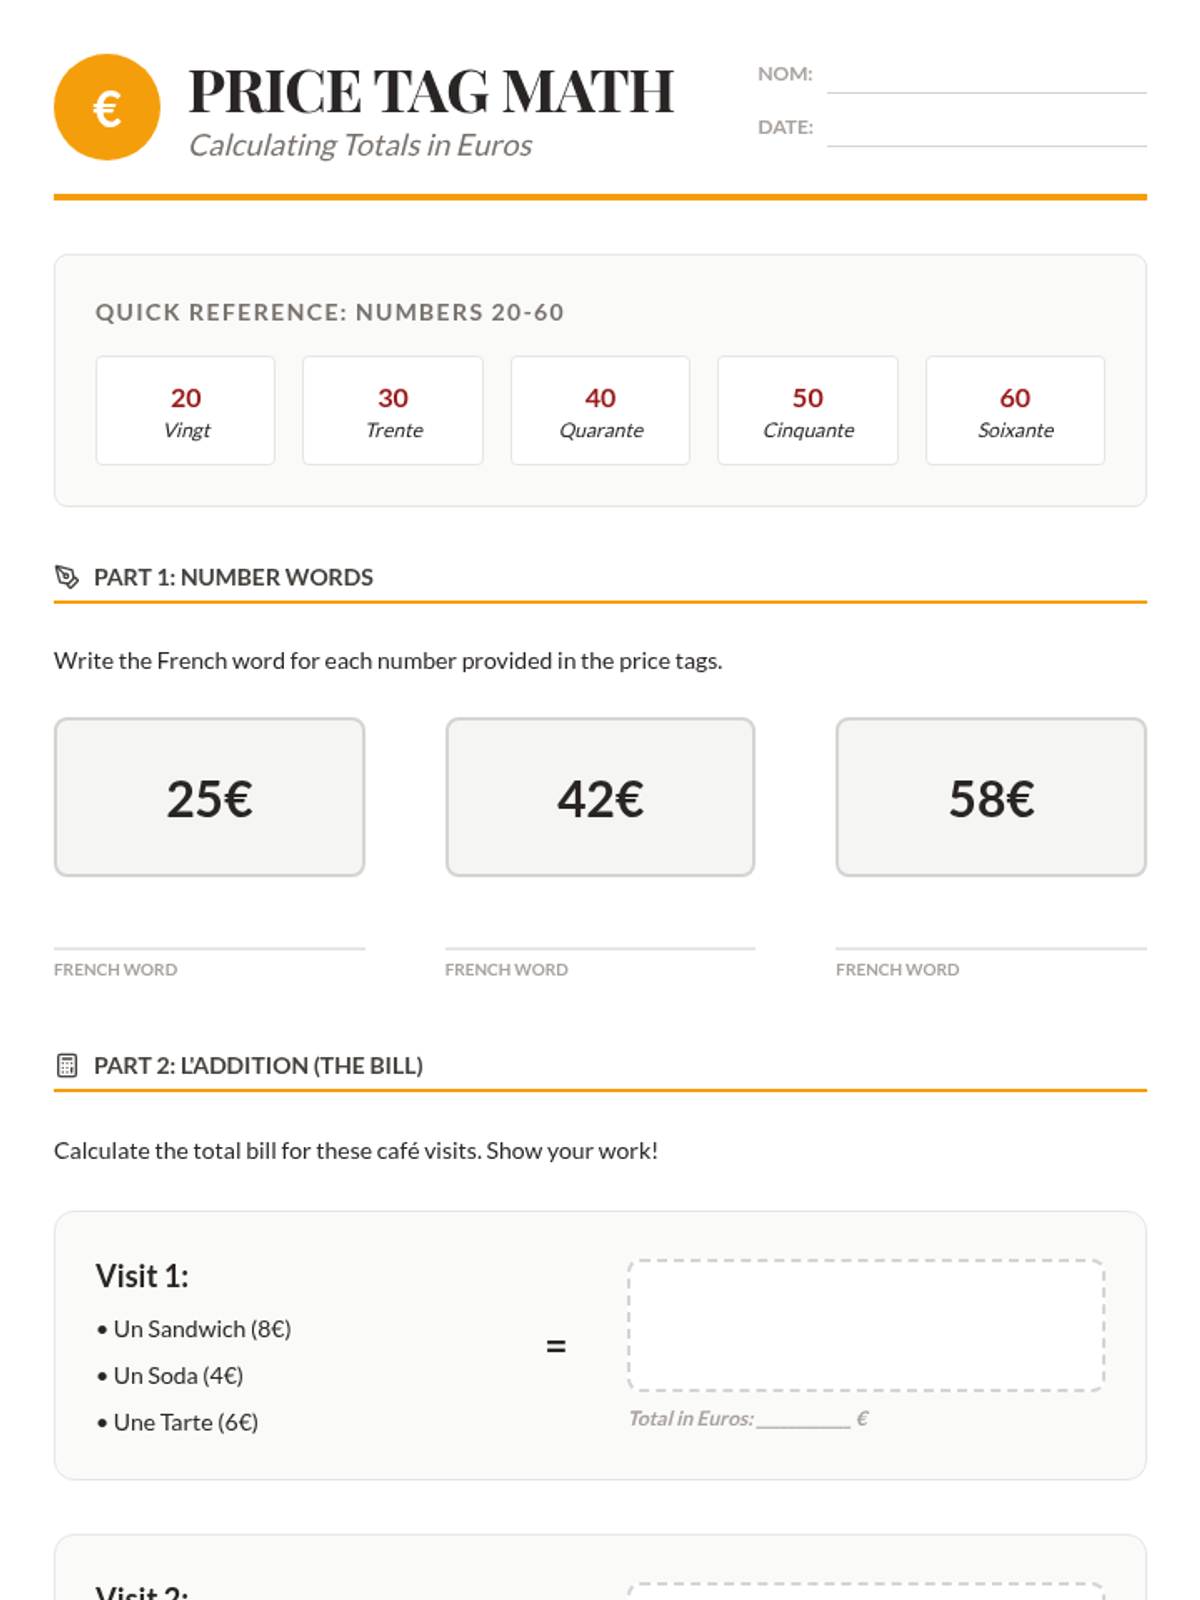Click the price tag icon beside Part 1
Image resolution: width=1200 pixels, height=1600 pixels.
click(x=67, y=577)
